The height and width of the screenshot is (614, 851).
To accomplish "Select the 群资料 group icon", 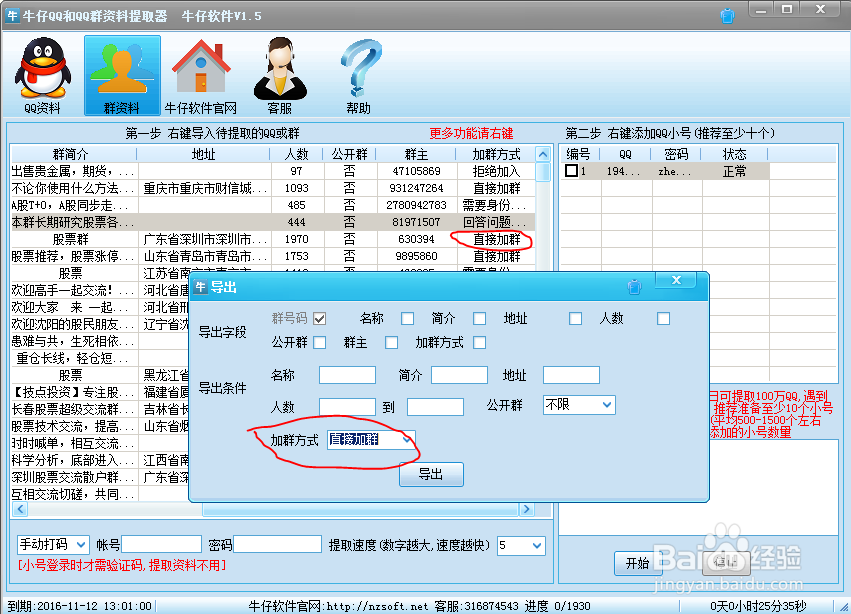I will coord(122,75).
